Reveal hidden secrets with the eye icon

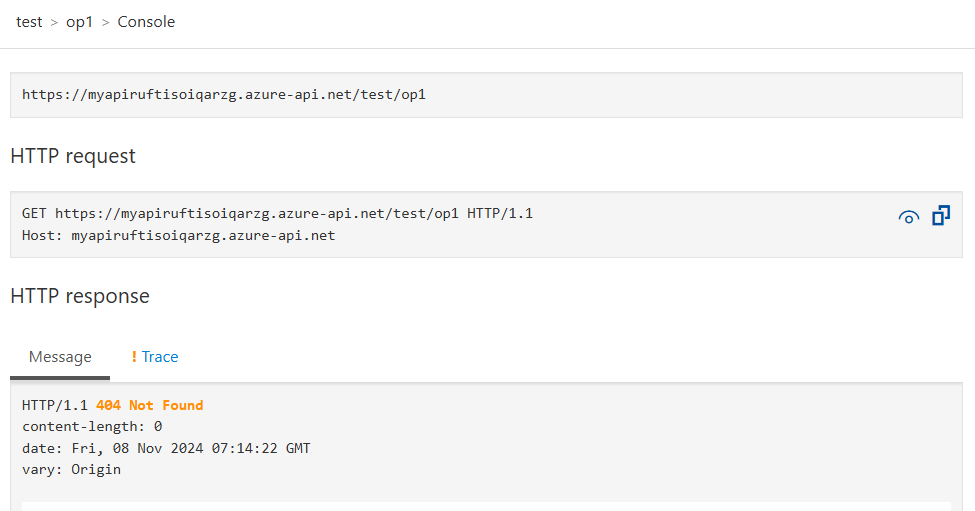908,217
